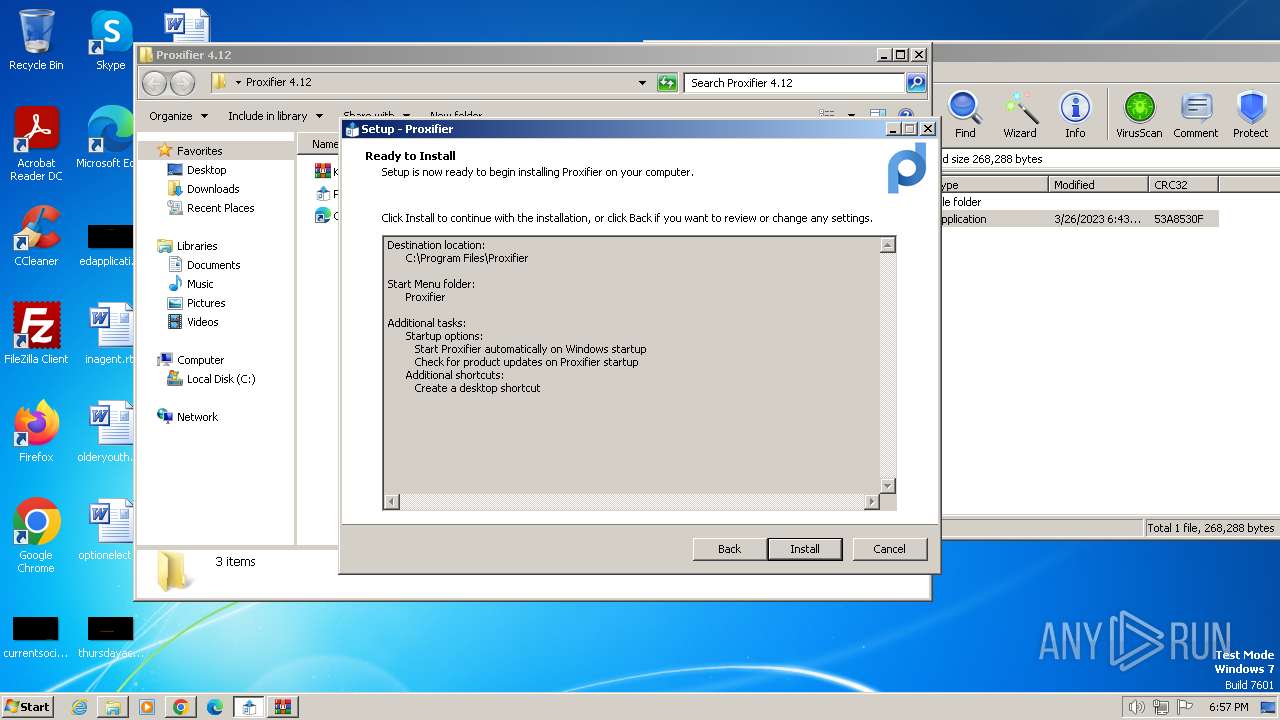Open the Chrome taskbar icon

pos(180,707)
